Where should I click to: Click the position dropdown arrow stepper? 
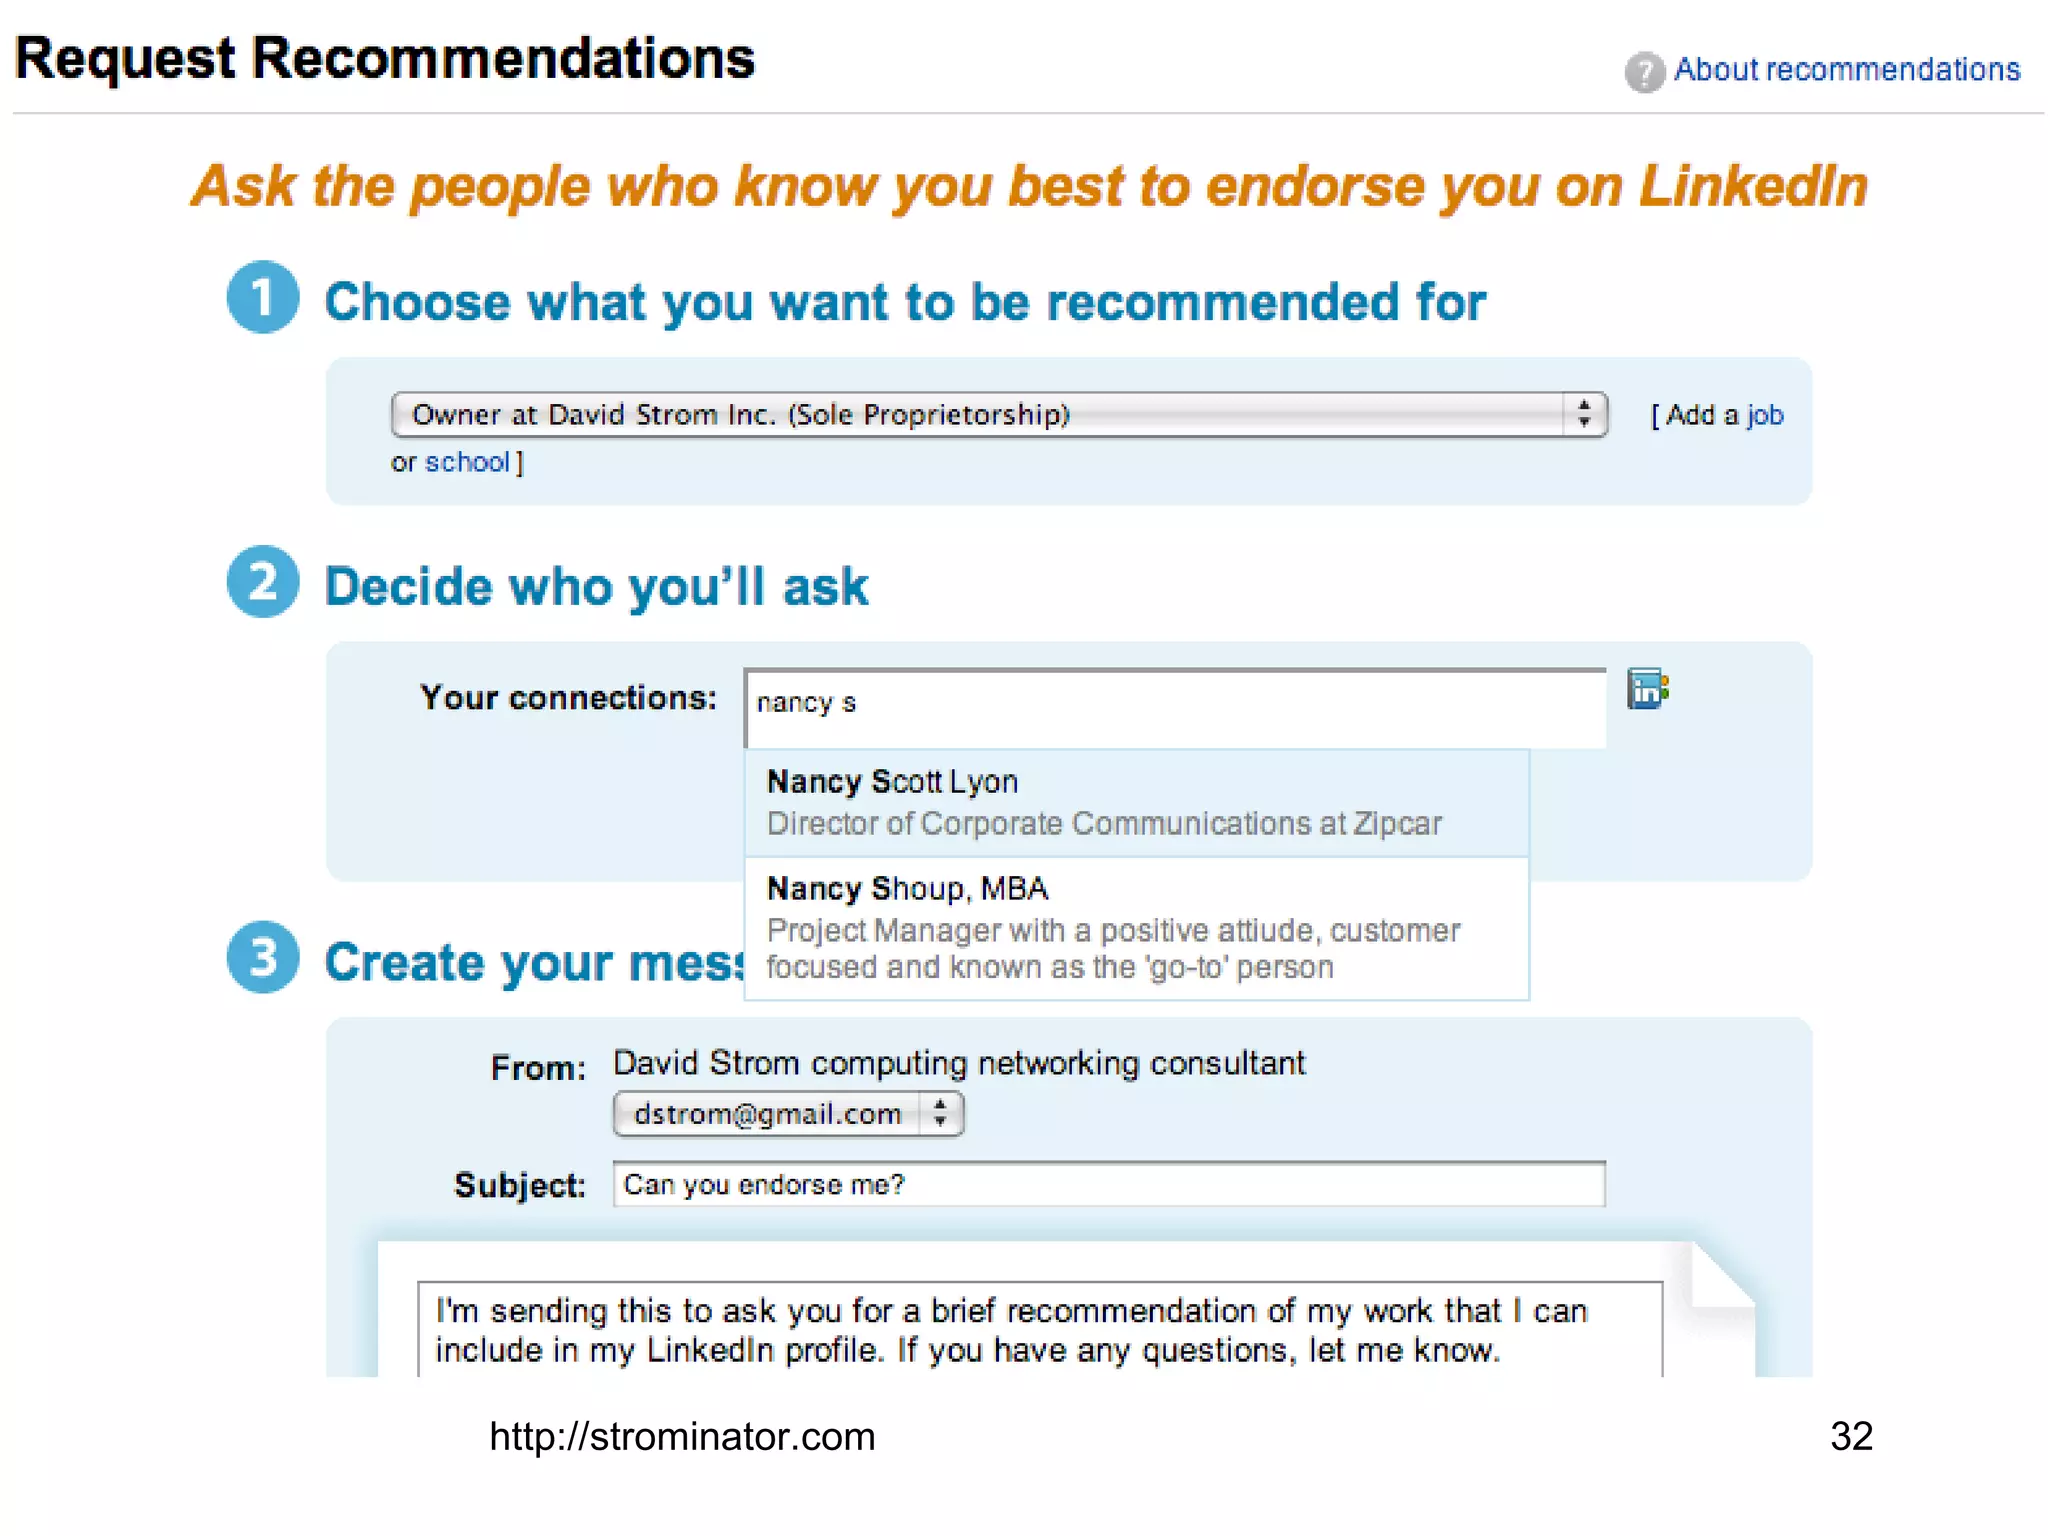(1584, 415)
